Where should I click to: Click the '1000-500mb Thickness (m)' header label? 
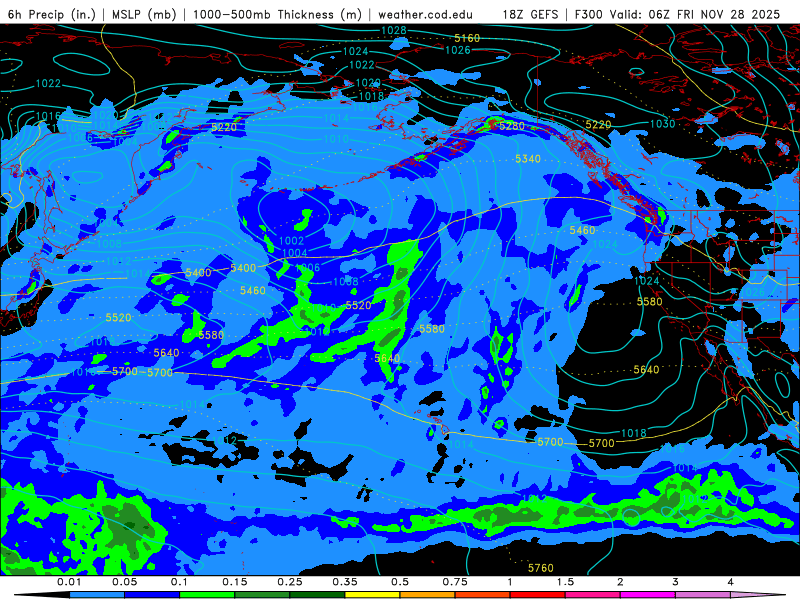(x=277, y=14)
